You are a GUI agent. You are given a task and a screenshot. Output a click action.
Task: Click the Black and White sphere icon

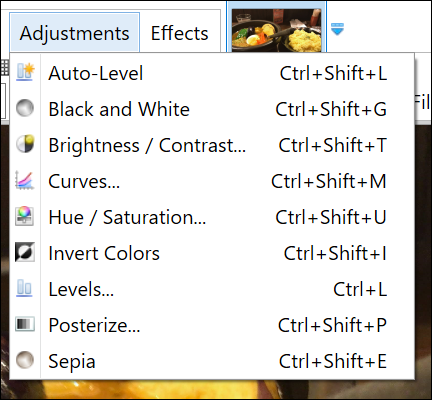25,108
